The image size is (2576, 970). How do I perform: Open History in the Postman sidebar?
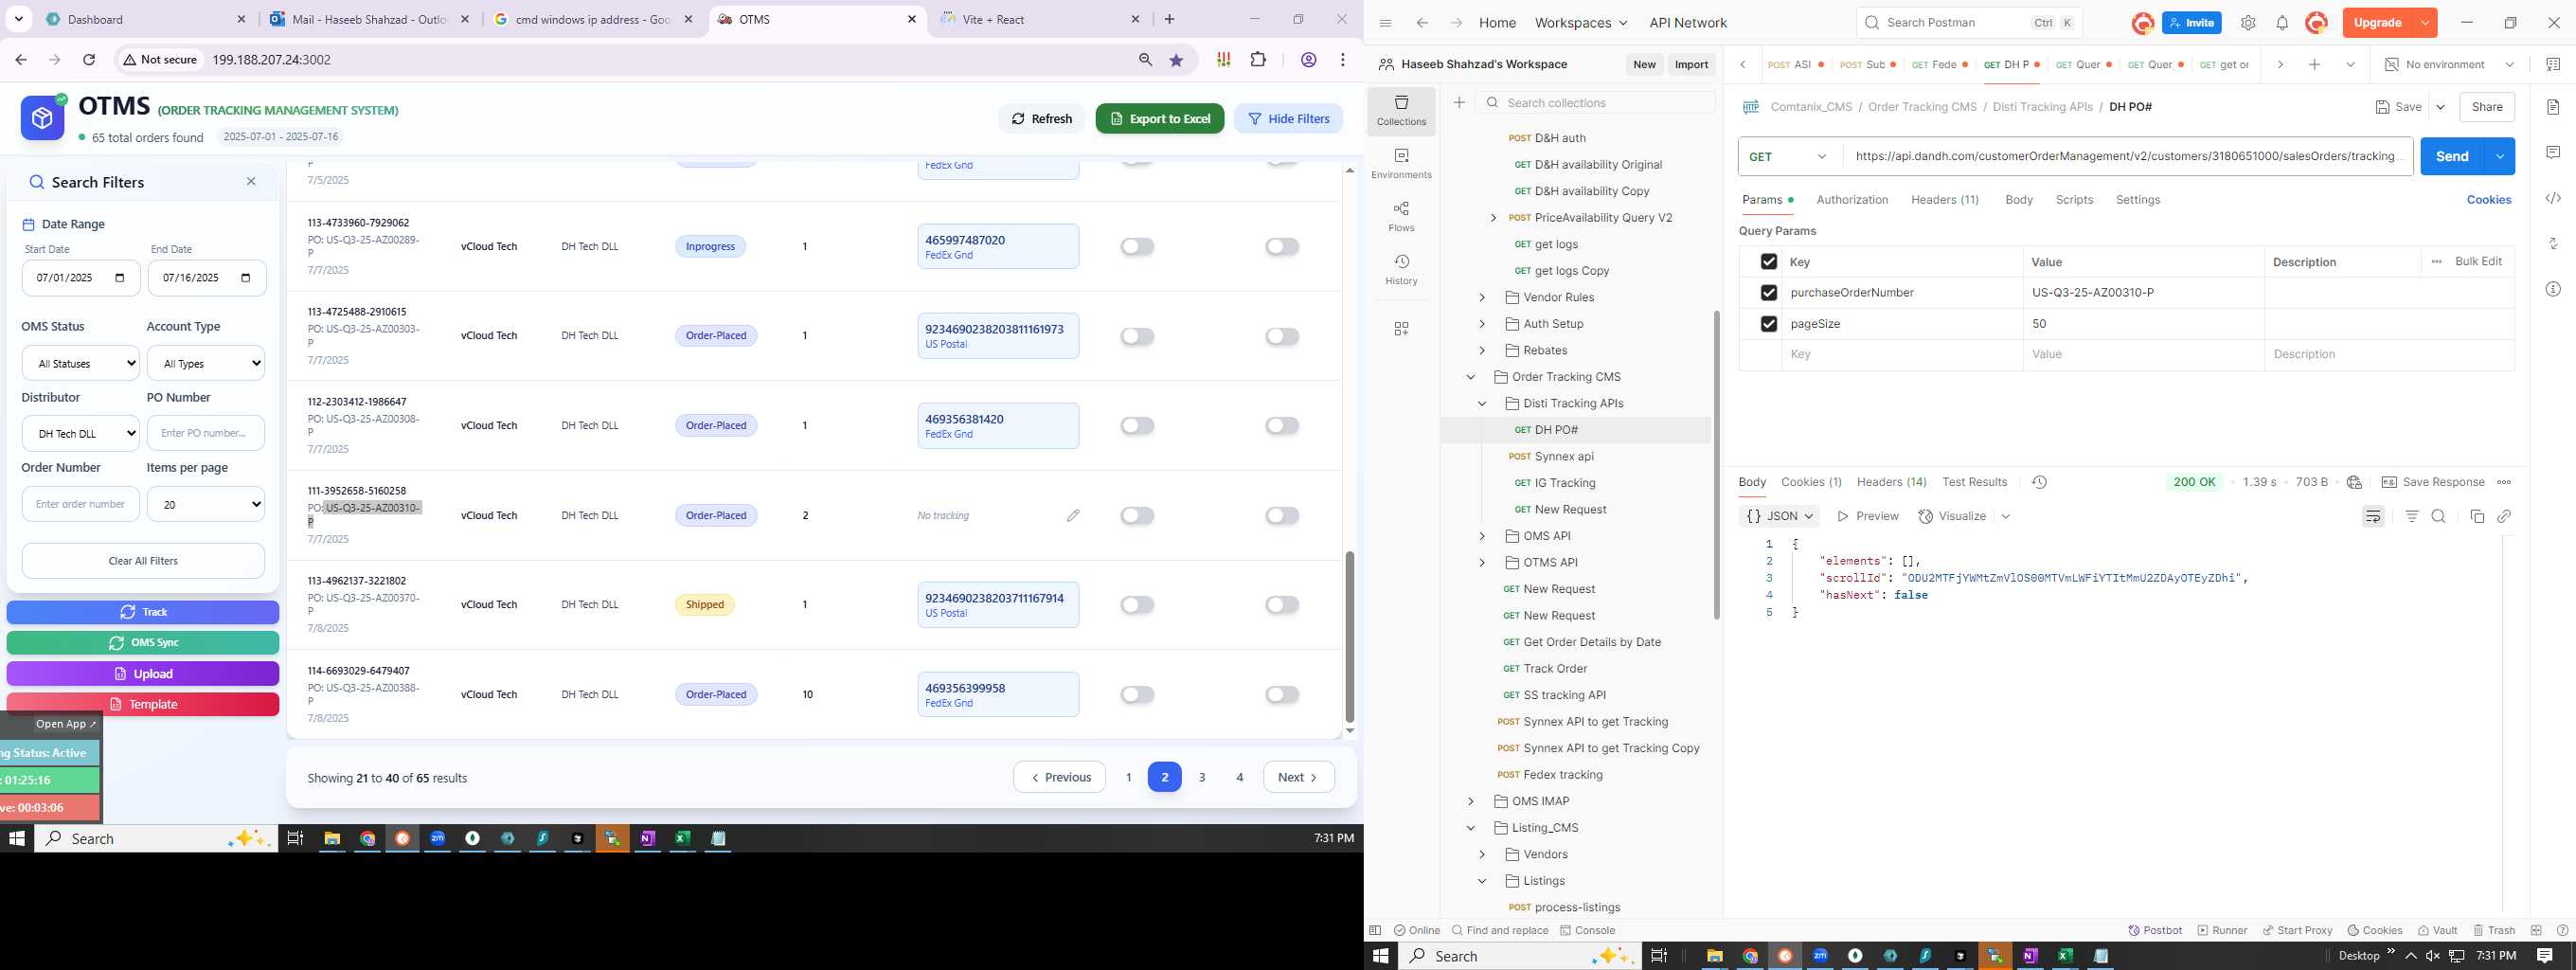point(1401,269)
